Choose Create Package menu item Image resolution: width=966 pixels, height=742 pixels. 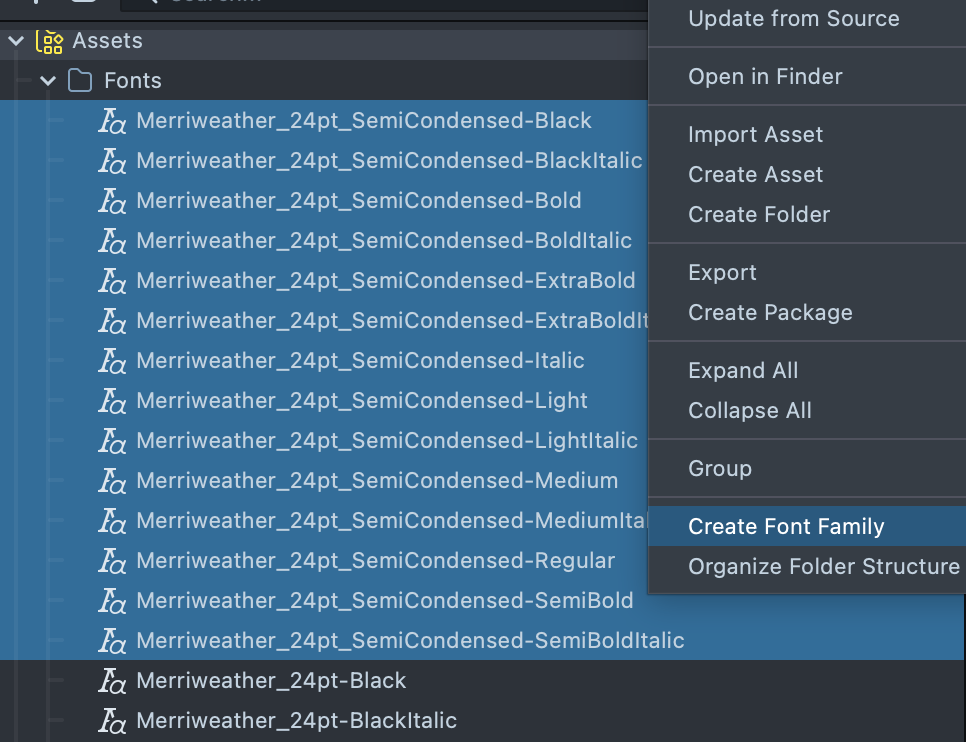pyautogui.click(x=770, y=313)
